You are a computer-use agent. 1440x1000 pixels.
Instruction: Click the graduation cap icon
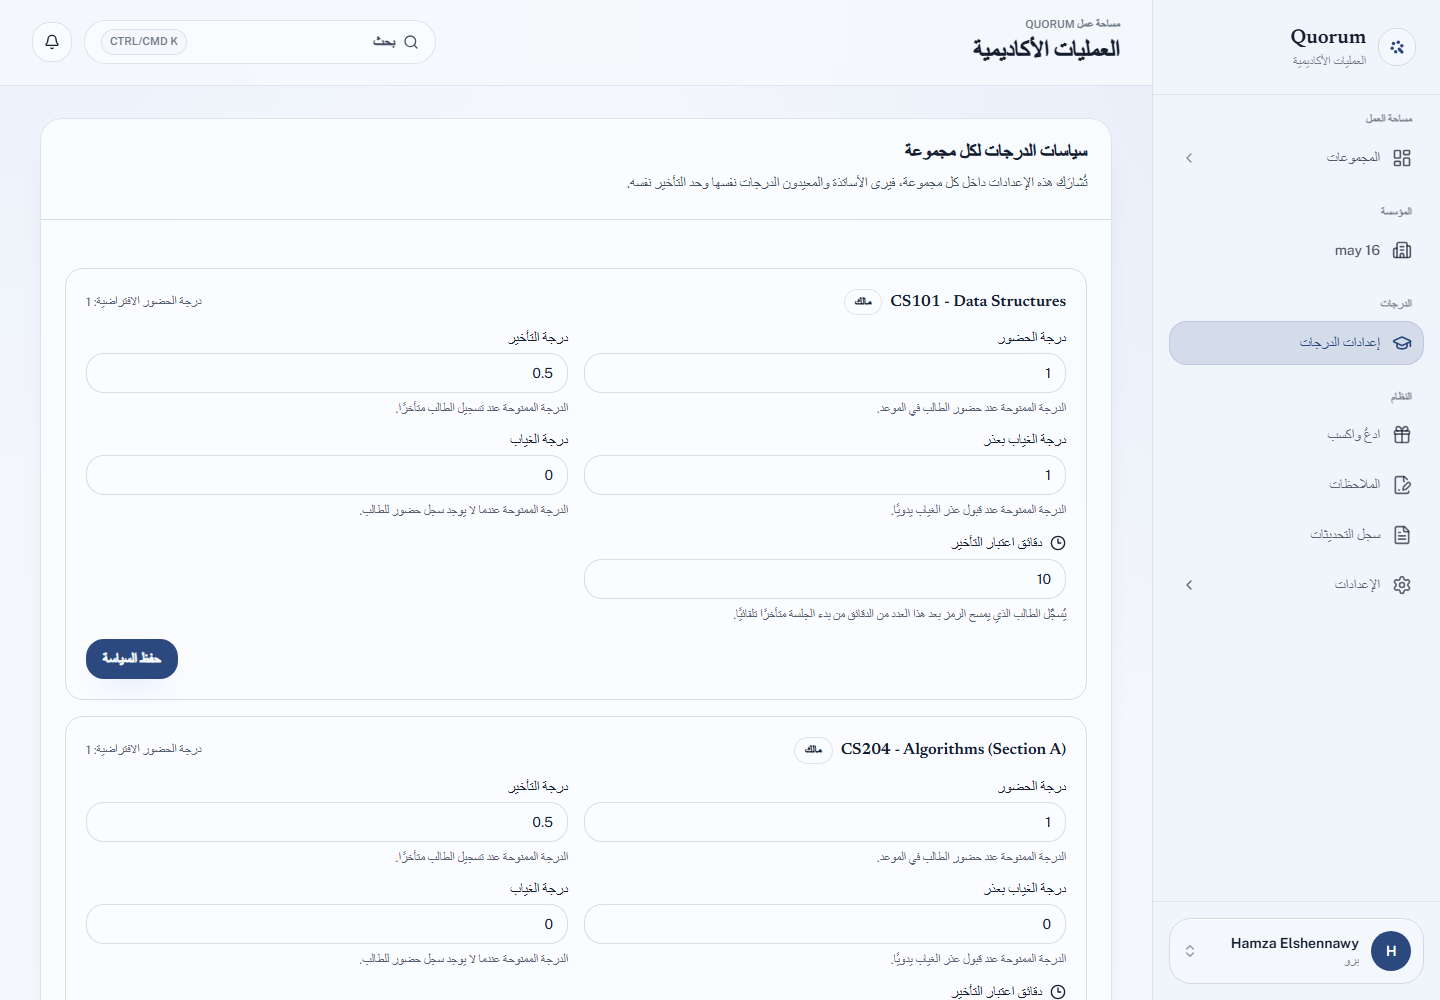point(1402,343)
